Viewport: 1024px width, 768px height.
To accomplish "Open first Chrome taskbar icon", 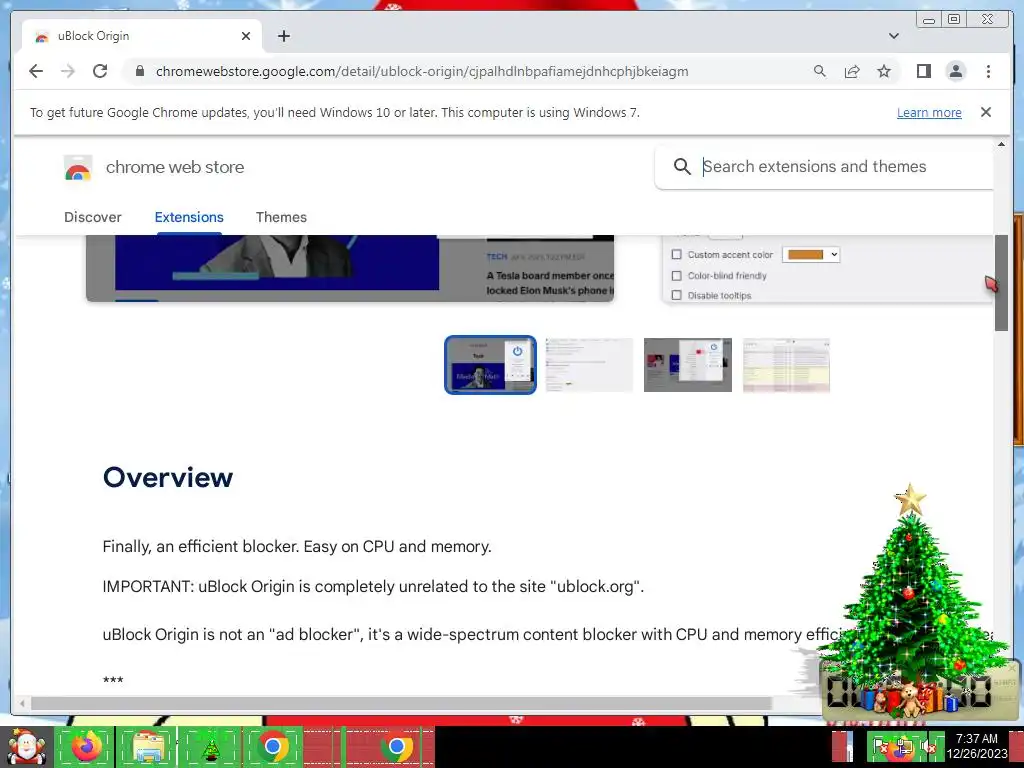I will [273, 746].
